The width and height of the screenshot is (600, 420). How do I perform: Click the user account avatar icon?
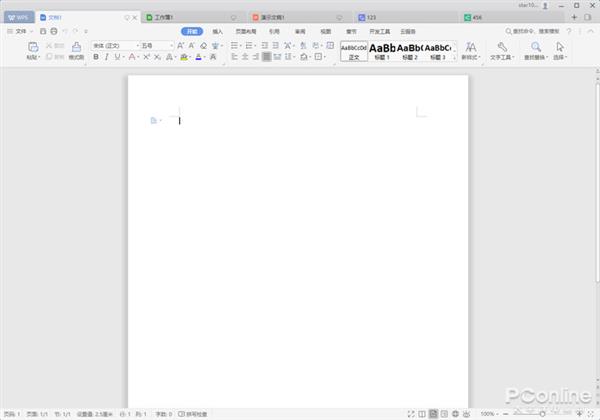click(545, 6)
